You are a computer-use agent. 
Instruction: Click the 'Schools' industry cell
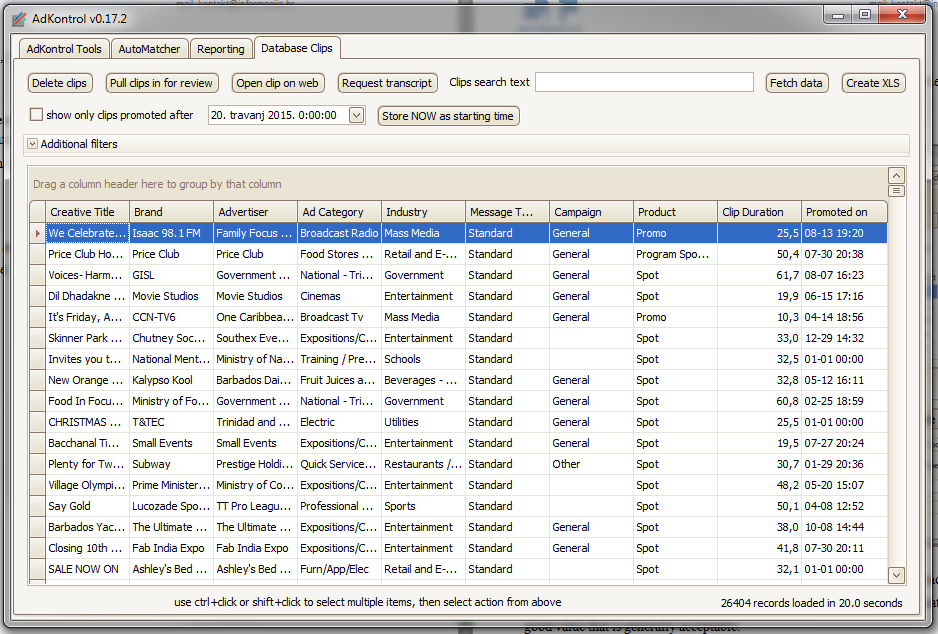point(424,359)
